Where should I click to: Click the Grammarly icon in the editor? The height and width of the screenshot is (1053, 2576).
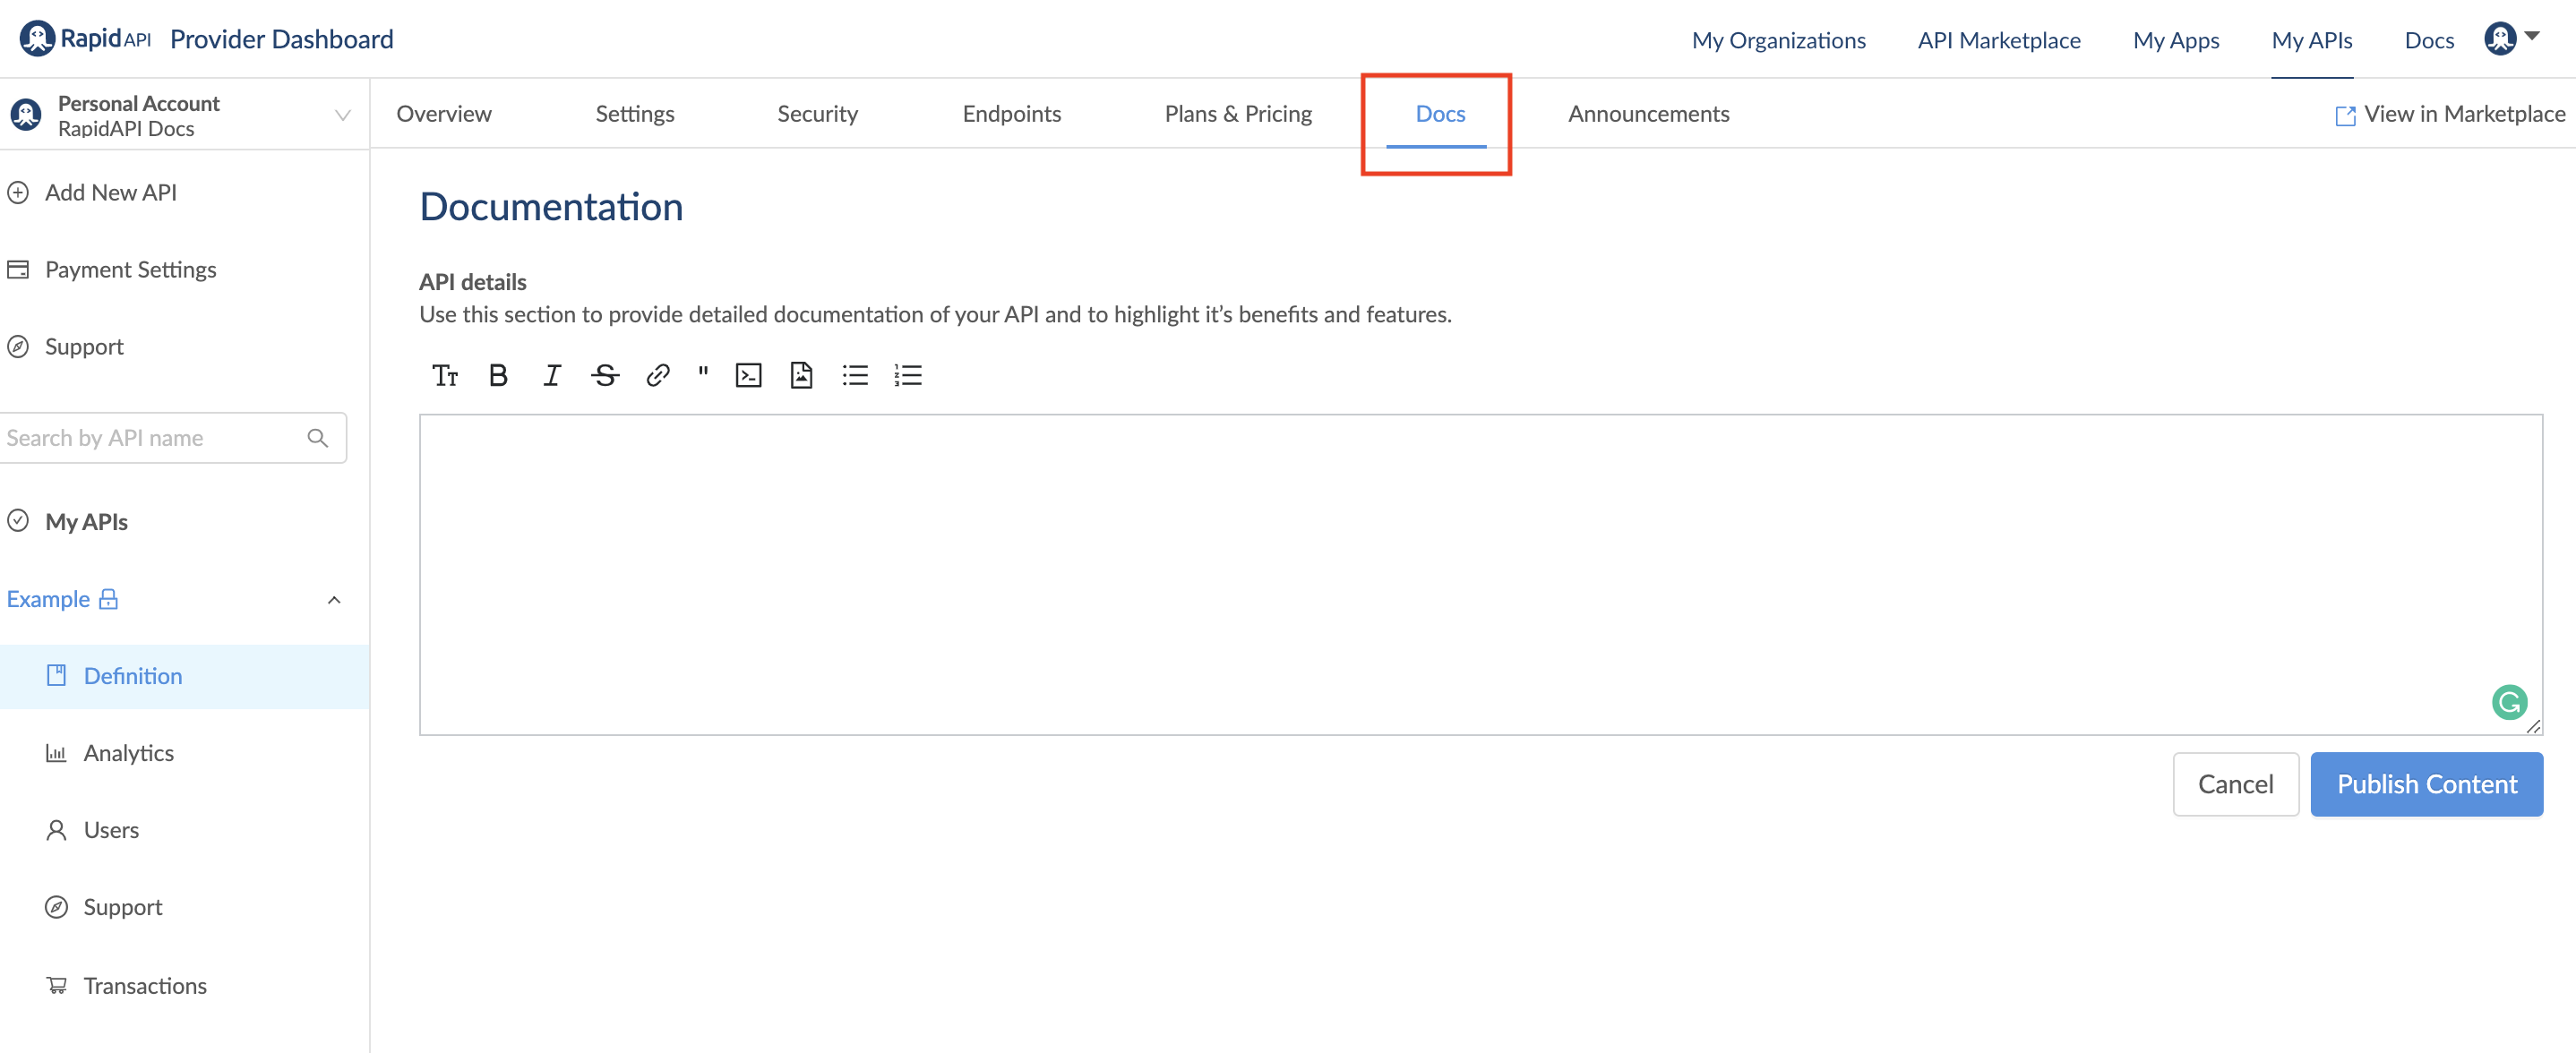click(x=2509, y=702)
